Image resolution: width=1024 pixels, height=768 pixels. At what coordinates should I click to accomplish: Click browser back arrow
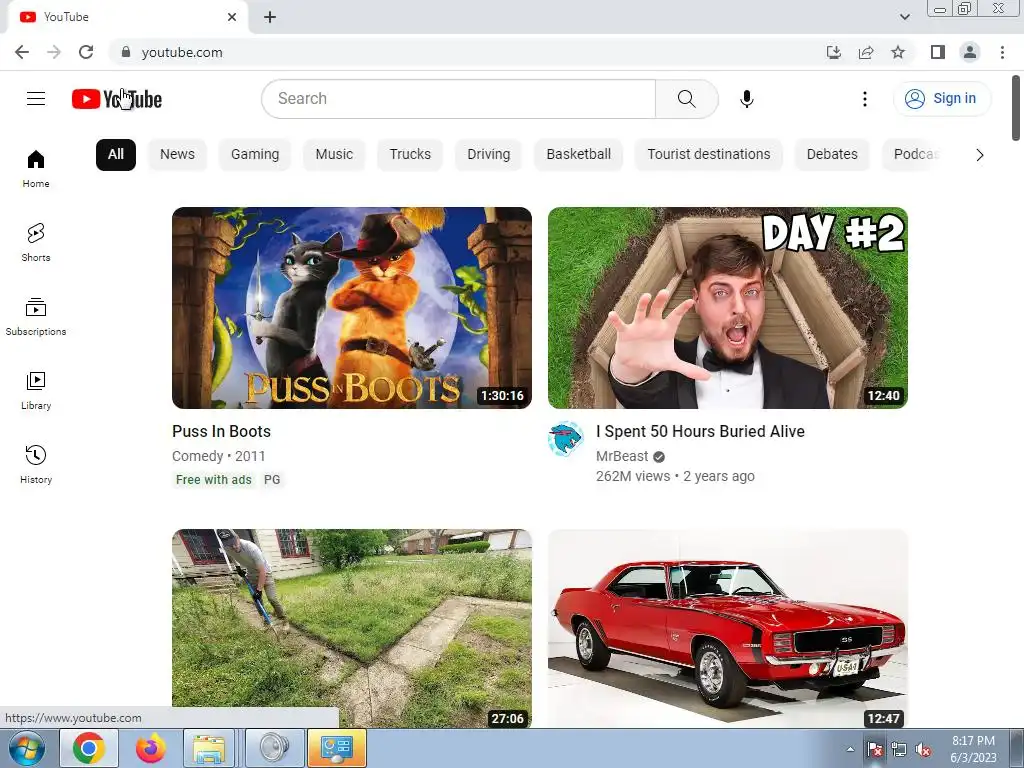point(22,52)
